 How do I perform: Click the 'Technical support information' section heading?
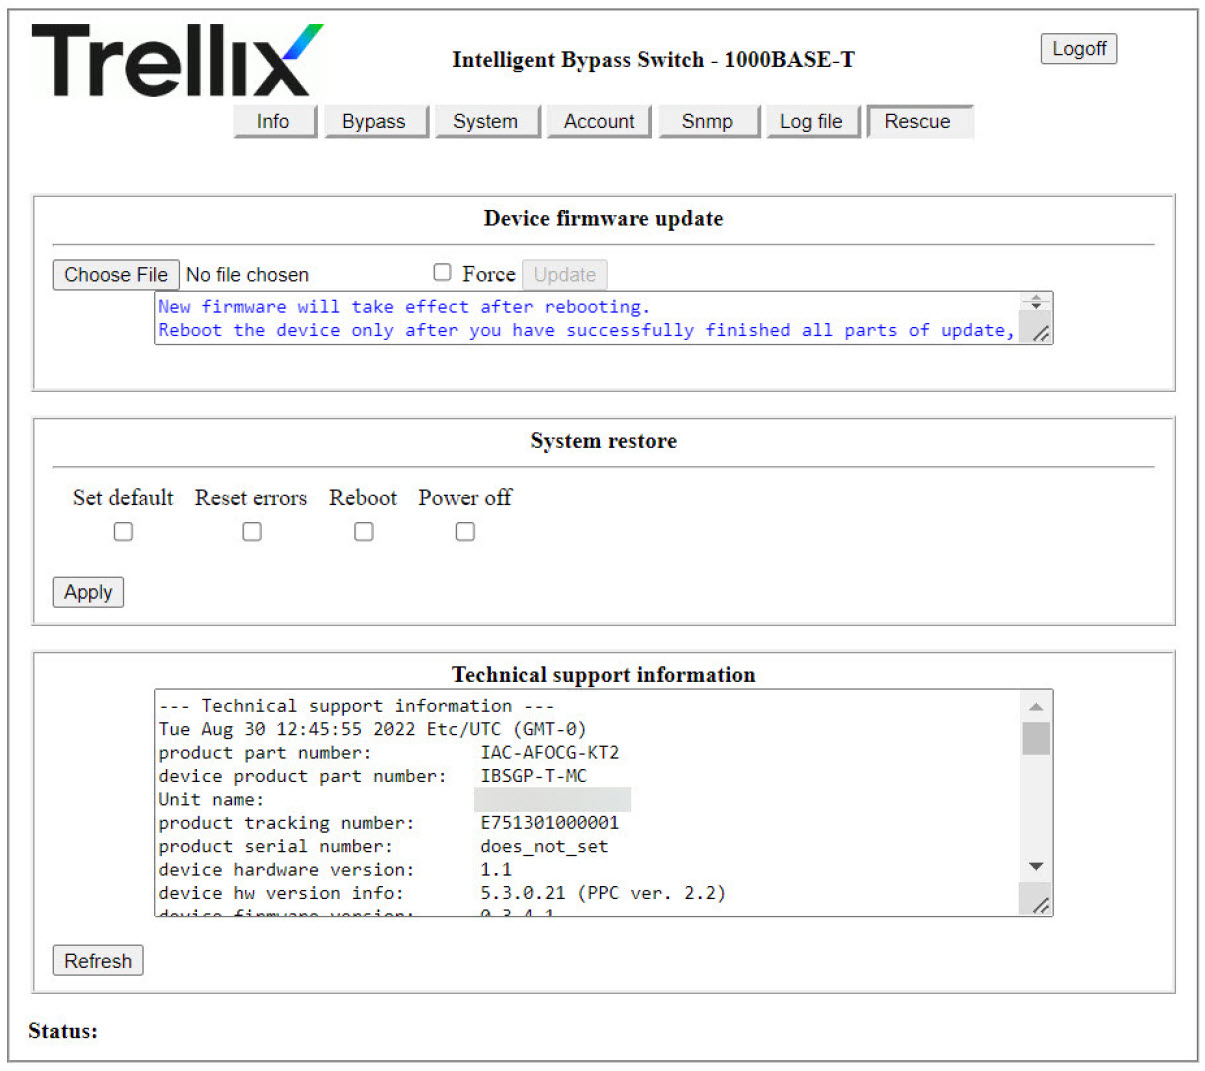tap(603, 675)
